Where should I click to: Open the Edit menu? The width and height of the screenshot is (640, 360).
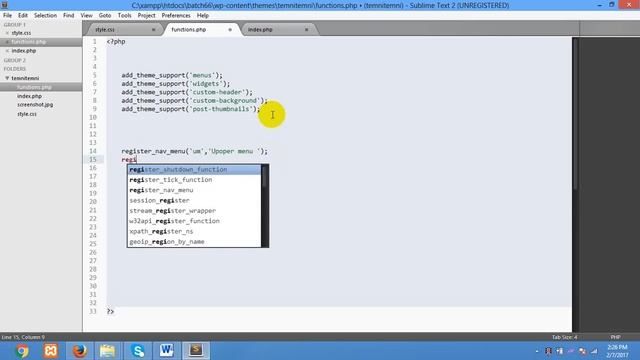[x=23, y=16]
